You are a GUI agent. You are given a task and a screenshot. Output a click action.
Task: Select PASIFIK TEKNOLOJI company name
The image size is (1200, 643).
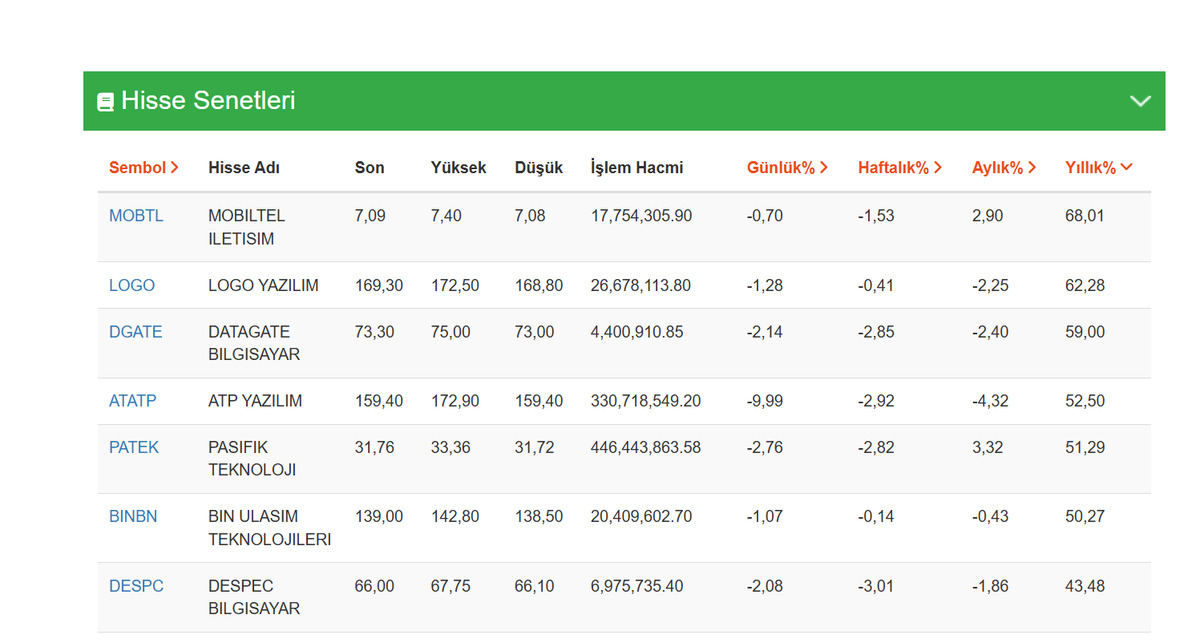pyautogui.click(x=252, y=459)
